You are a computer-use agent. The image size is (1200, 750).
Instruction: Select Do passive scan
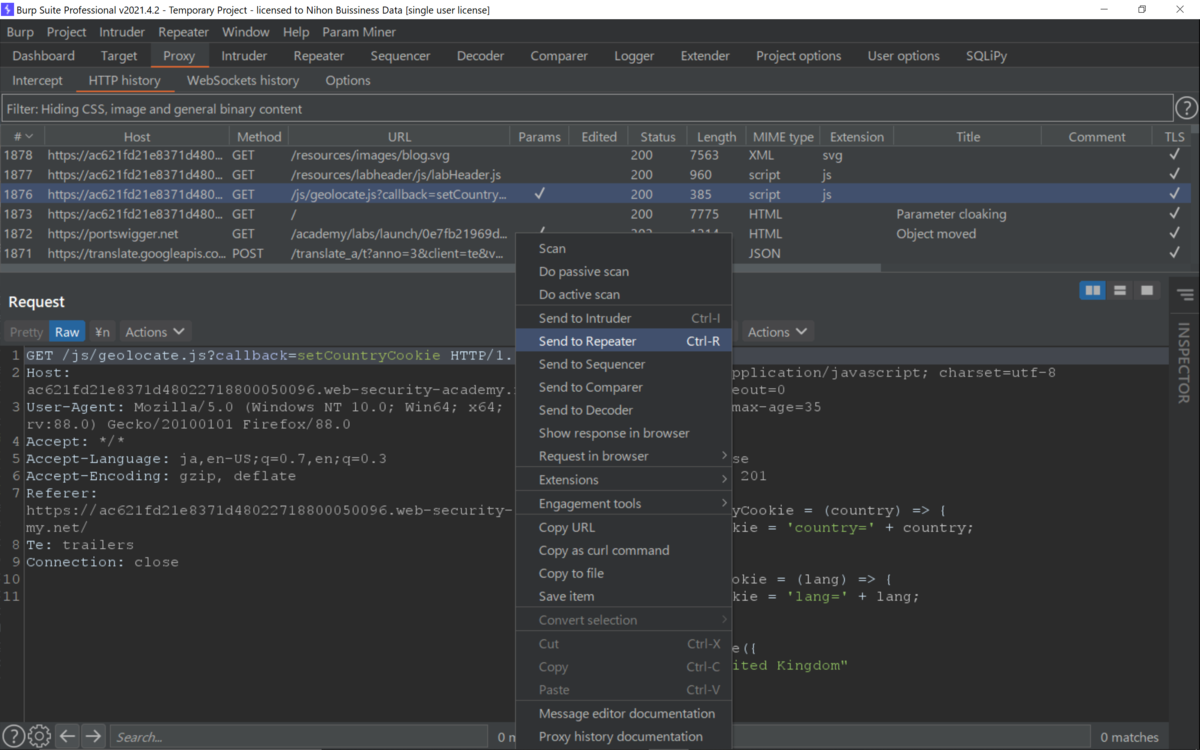pos(623,272)
